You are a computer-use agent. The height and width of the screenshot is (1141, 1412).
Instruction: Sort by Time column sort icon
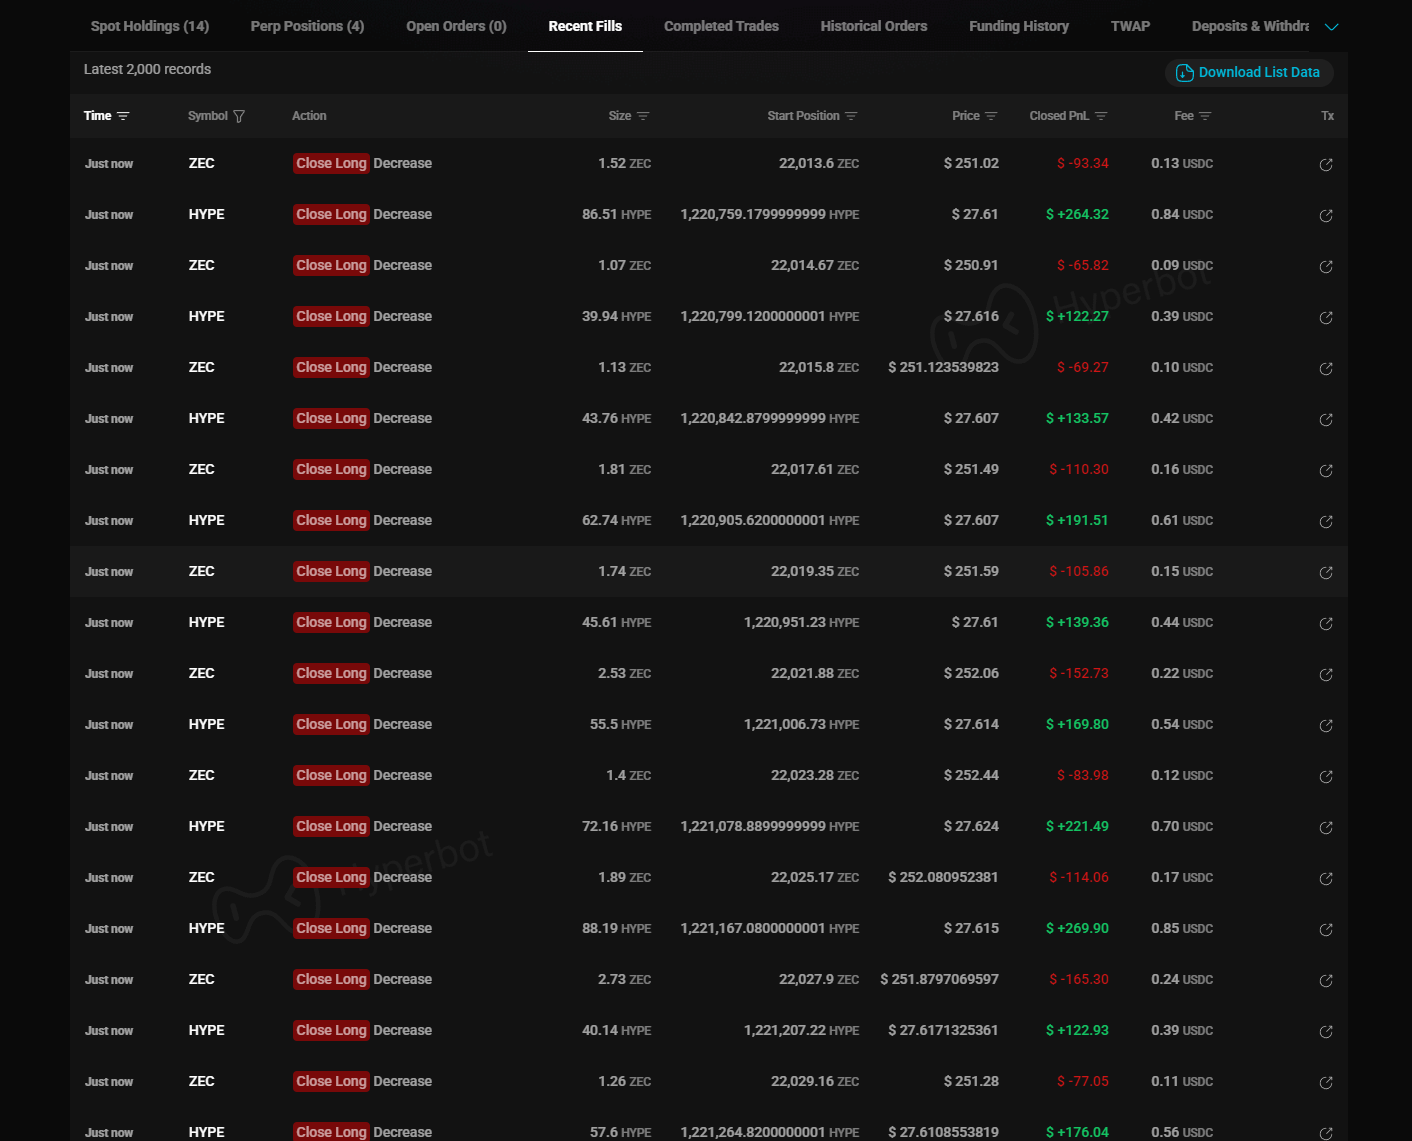click(x=123, y=116)
